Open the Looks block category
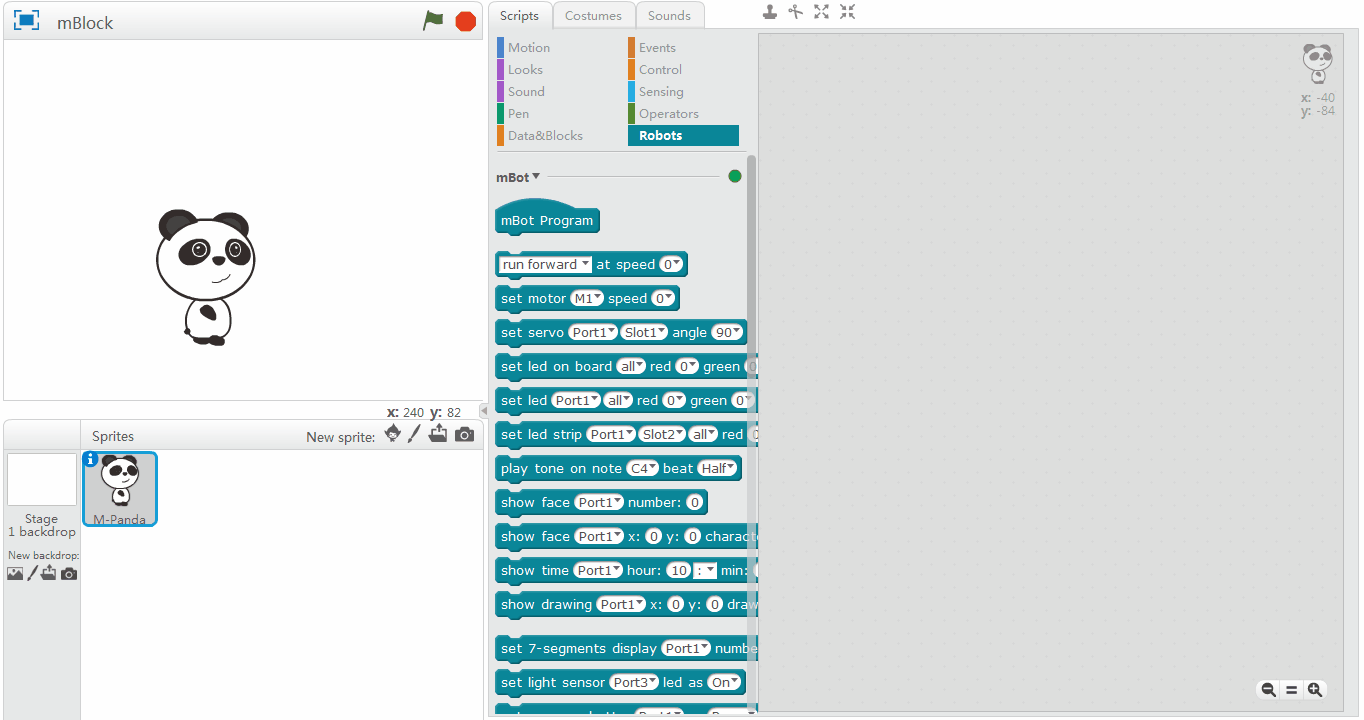1364x720 pixels. tap(525, 69)
